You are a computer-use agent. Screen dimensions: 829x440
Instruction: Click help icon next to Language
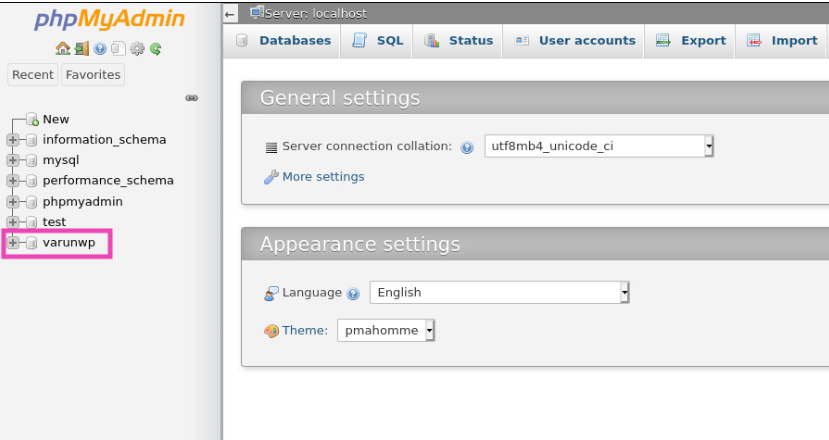click(x=353, y=294)
